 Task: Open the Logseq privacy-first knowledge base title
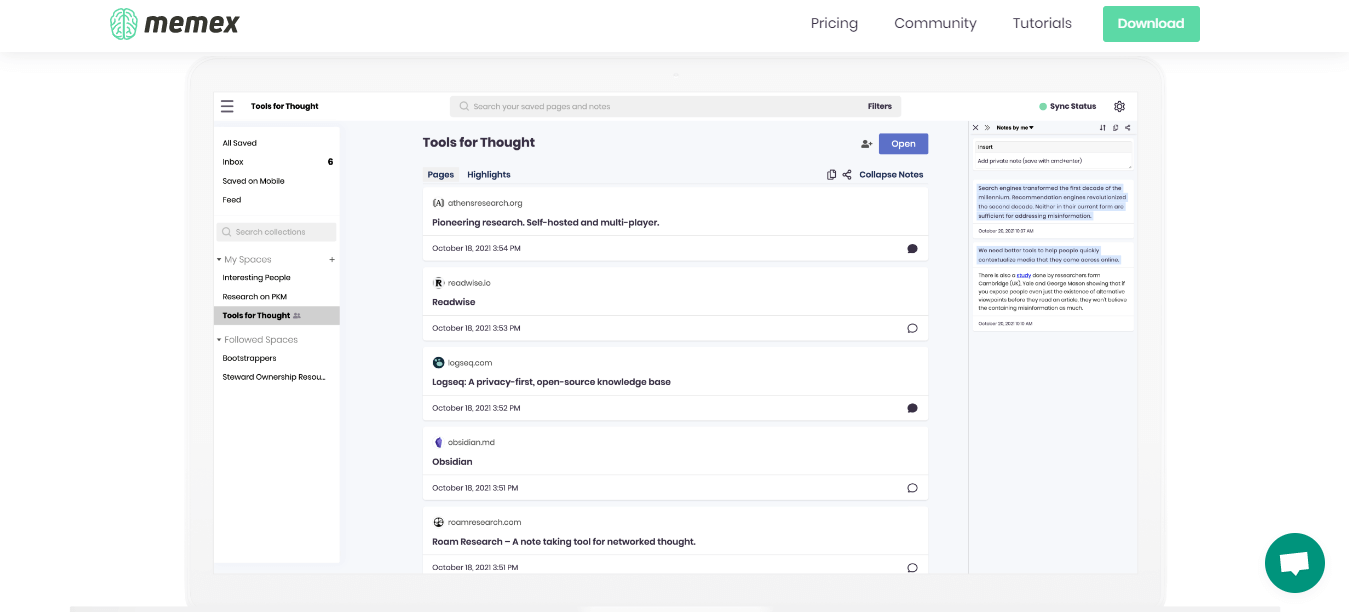(x=552, y=382)
